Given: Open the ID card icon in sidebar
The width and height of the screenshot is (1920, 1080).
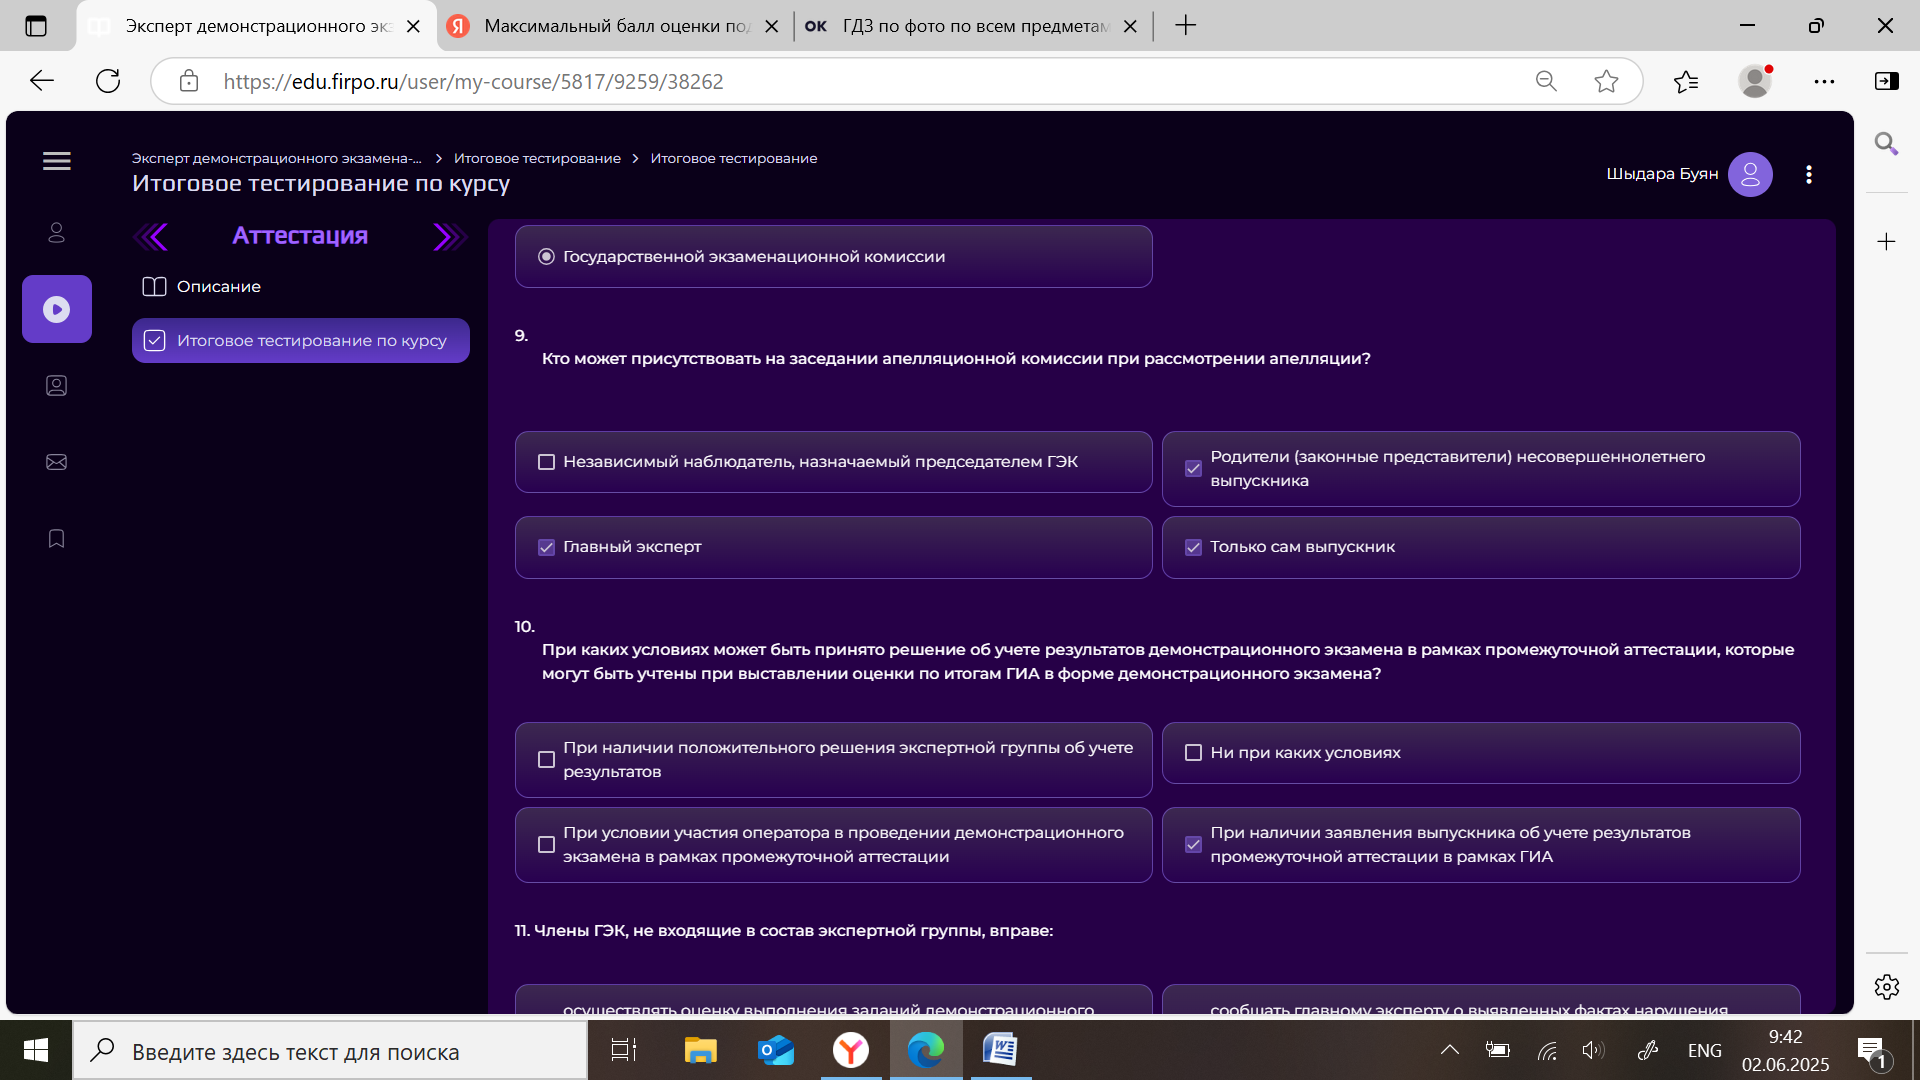Looking at the screenshot, I should tap(57, 386).
